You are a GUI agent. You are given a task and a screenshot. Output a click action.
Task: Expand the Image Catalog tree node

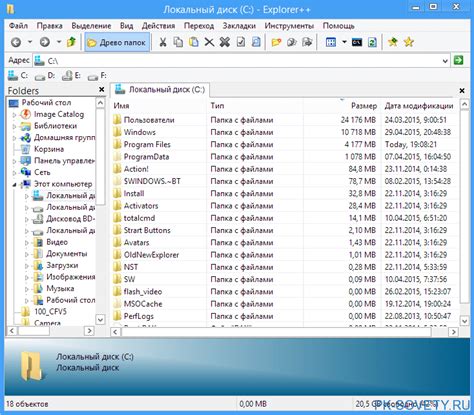pos(14,115)
